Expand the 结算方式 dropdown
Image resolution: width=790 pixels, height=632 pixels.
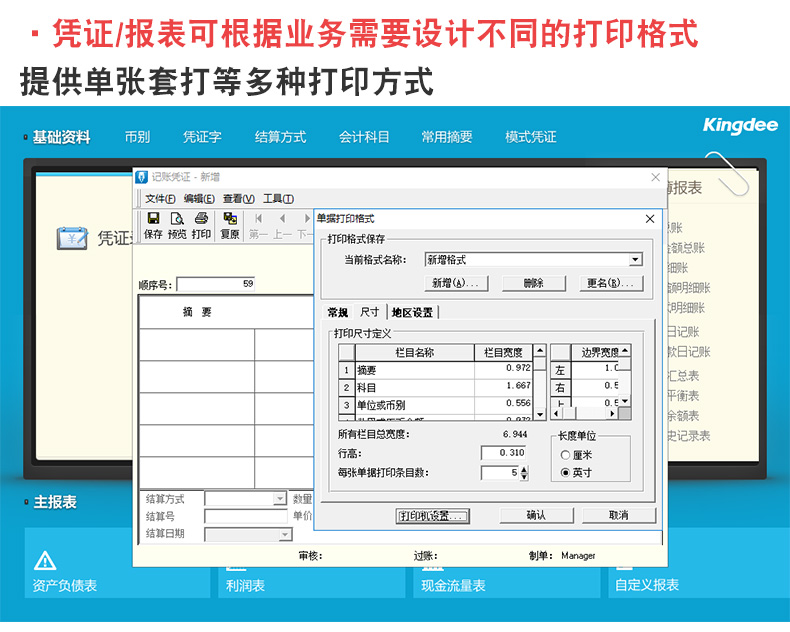click(x=280, y=498)
